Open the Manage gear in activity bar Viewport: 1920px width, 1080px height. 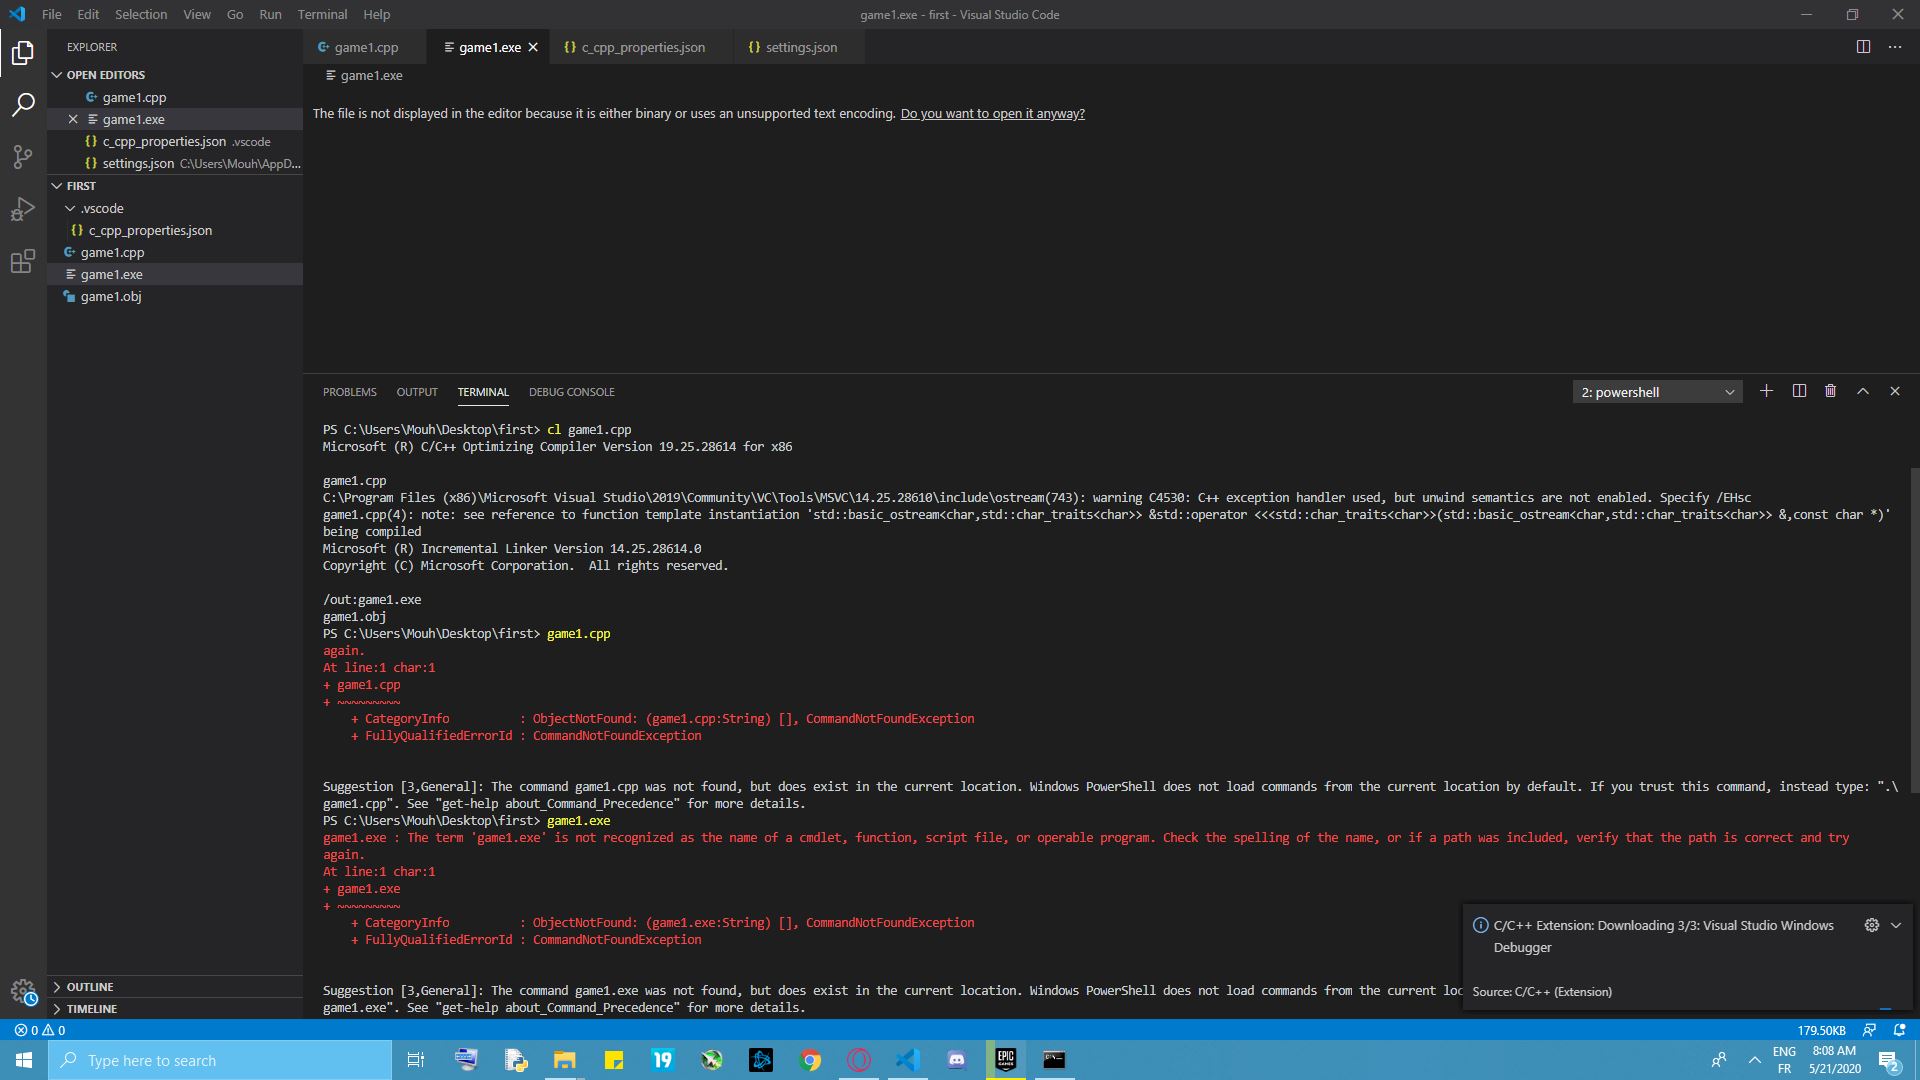[23, 991]
